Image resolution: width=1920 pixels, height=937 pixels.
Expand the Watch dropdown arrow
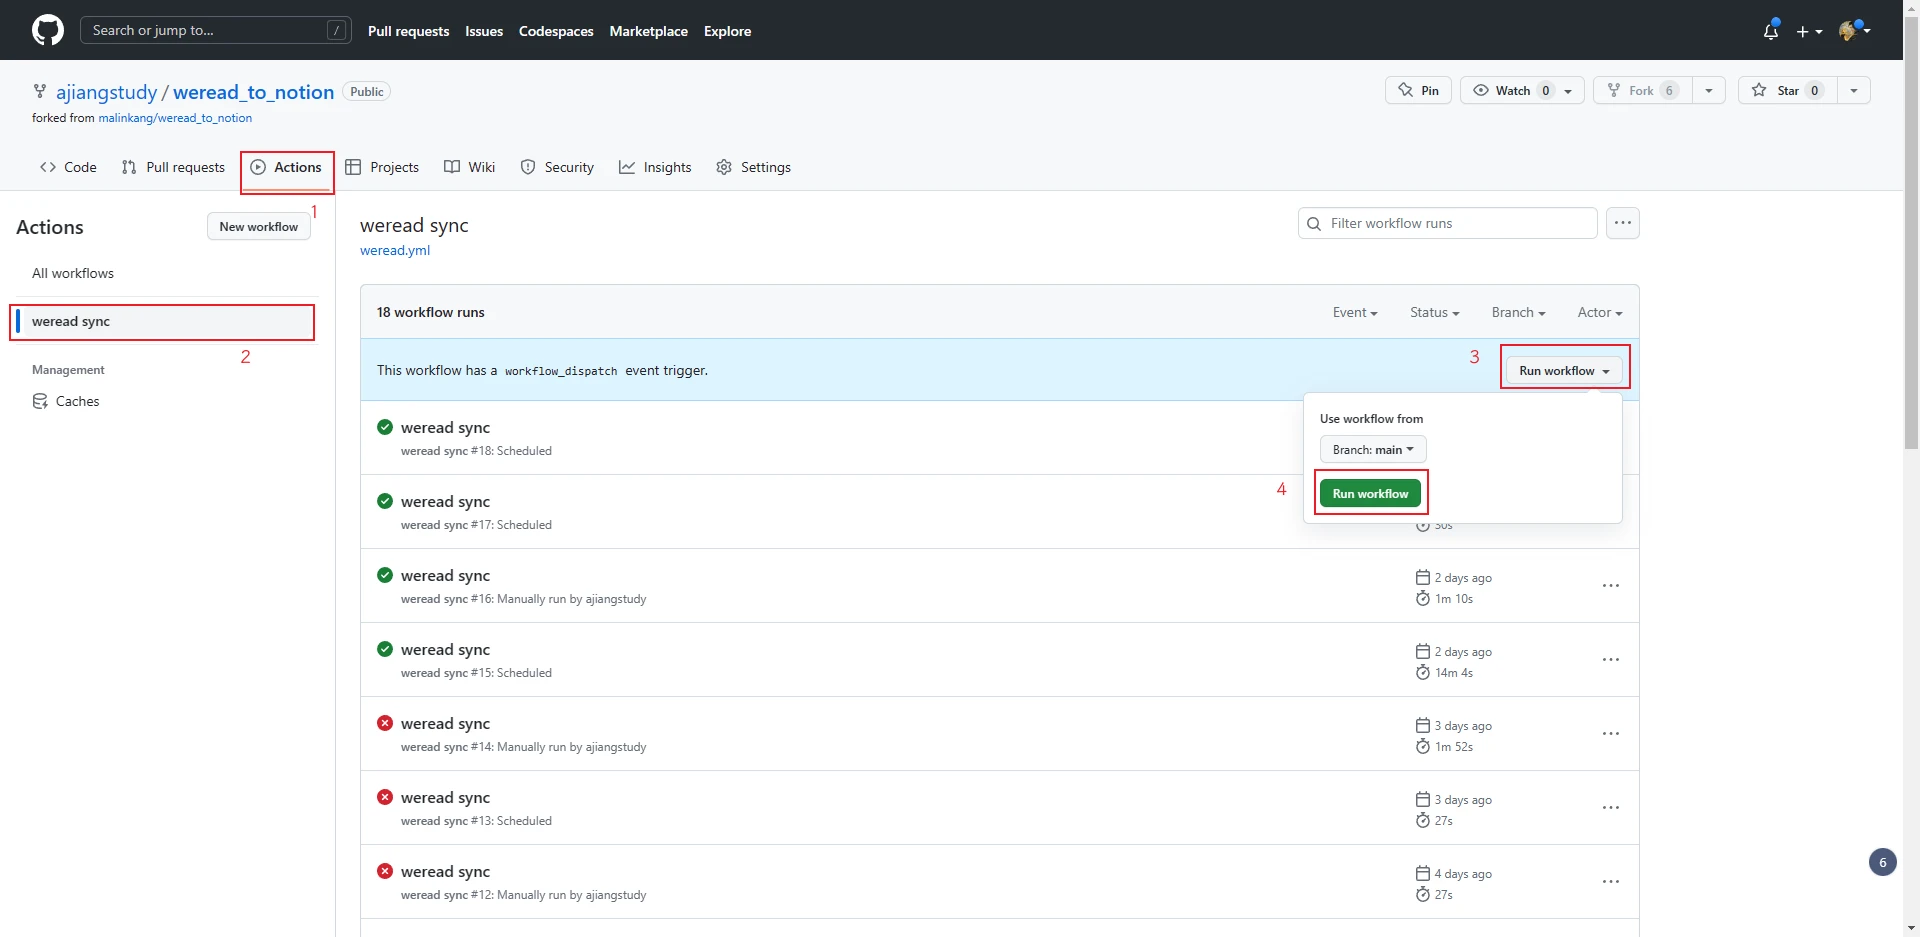click(1568, 91)
